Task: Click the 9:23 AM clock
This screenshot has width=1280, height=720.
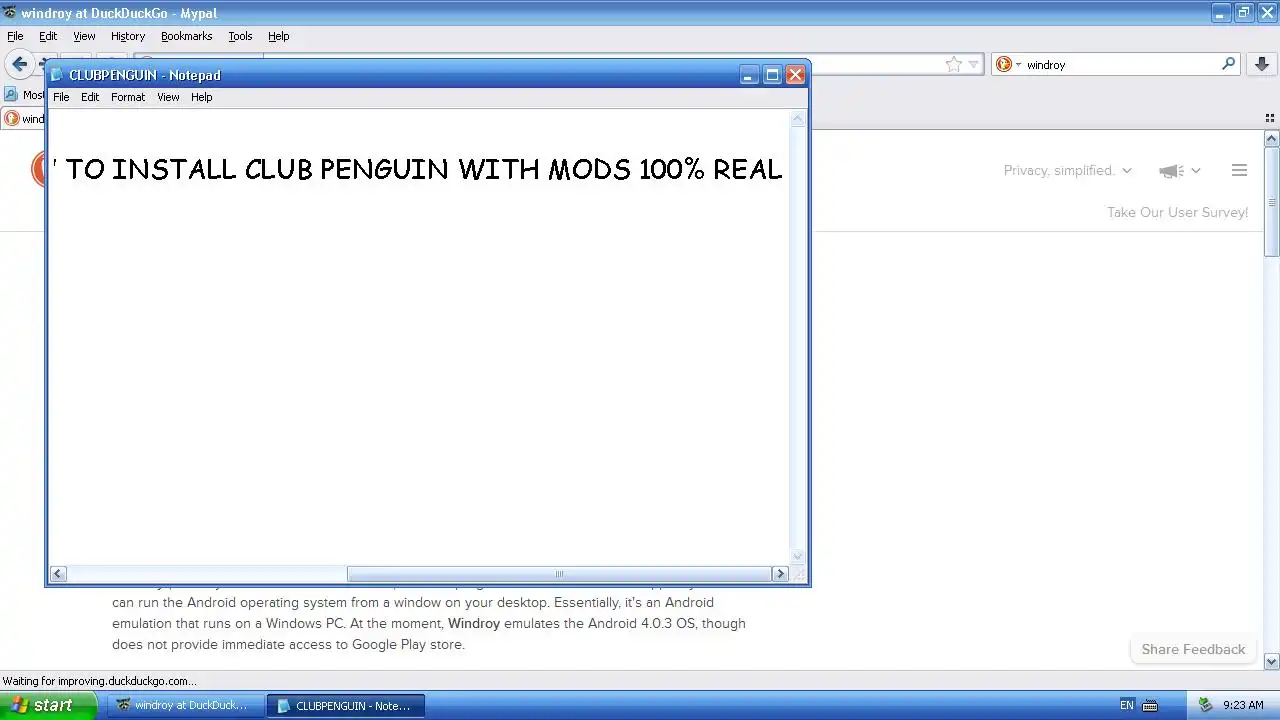Action: pyautogui.click(x=1243, y=705)
